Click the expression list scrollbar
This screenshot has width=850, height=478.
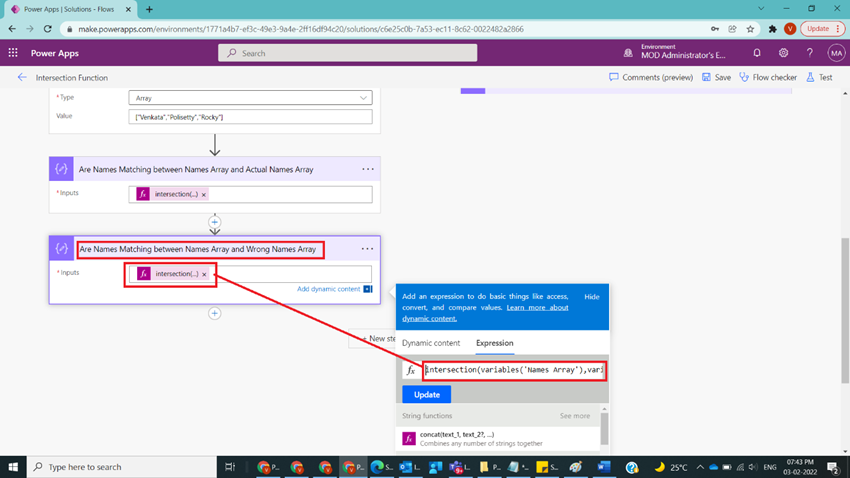pyautogui.click(x=604, y=427)
